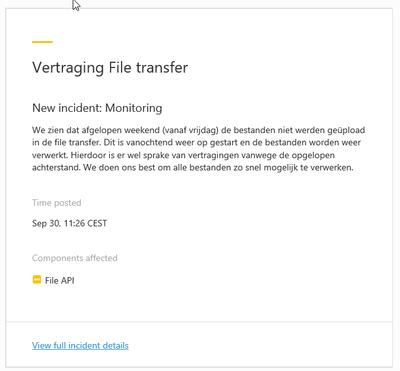Click the text line starting 'verwerkt. Hierdoor'

click(183, 155)
